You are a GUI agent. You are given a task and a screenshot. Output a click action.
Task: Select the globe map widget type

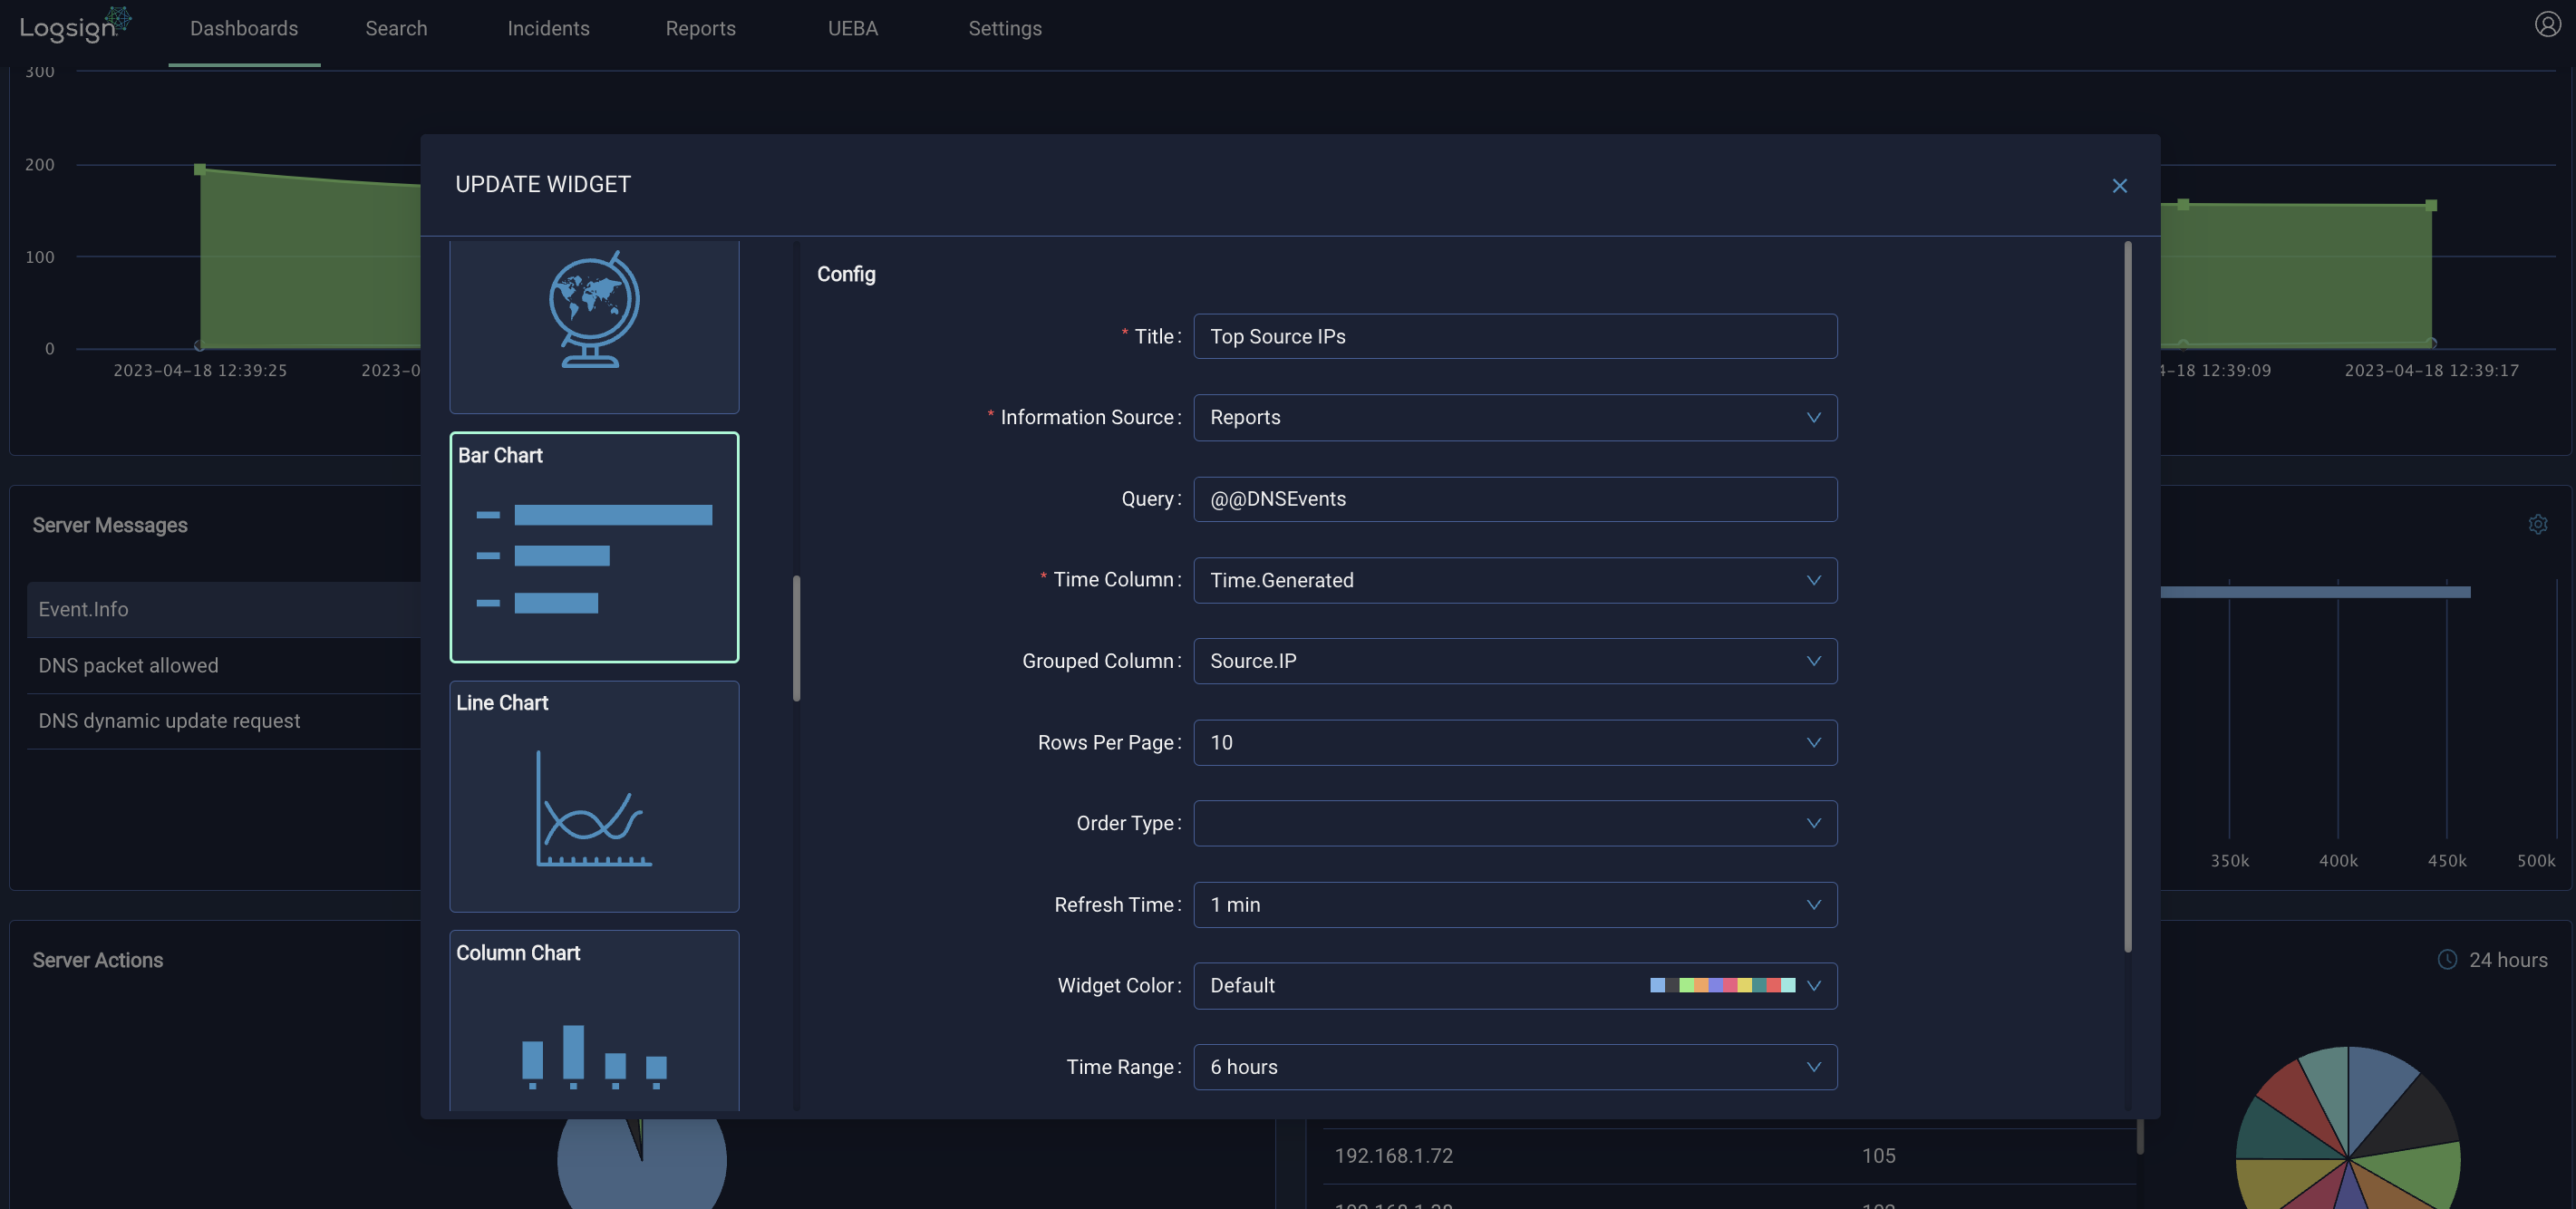tap(594, 326)
